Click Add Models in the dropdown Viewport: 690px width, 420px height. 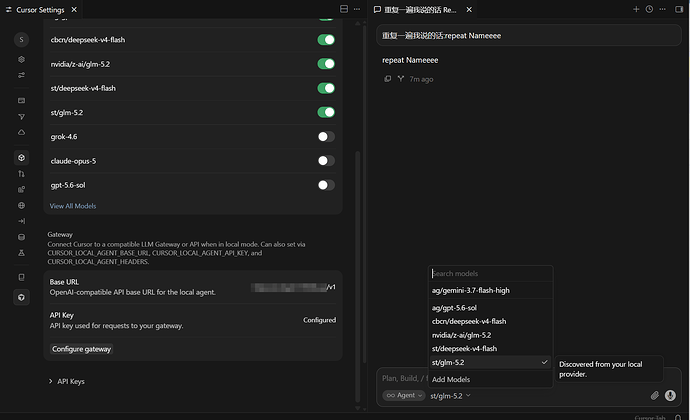click(x=490, y=379)
